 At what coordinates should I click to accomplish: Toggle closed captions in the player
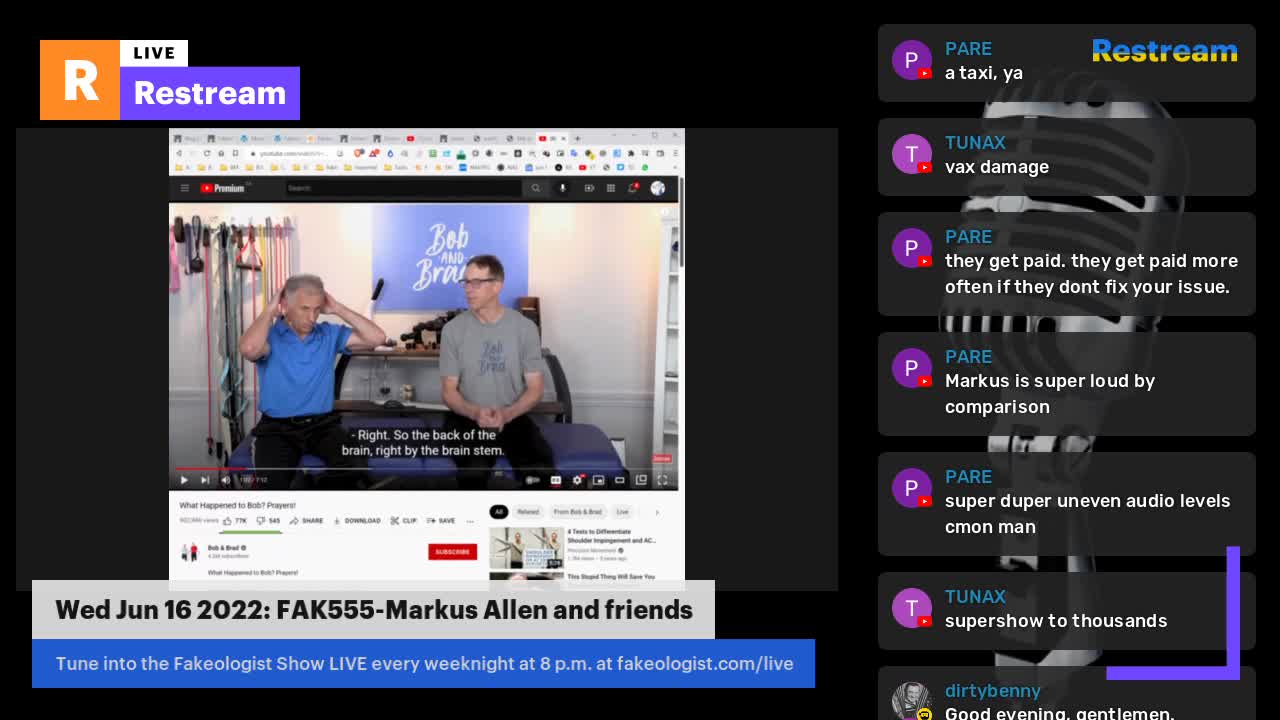click(x=556, y=480)
